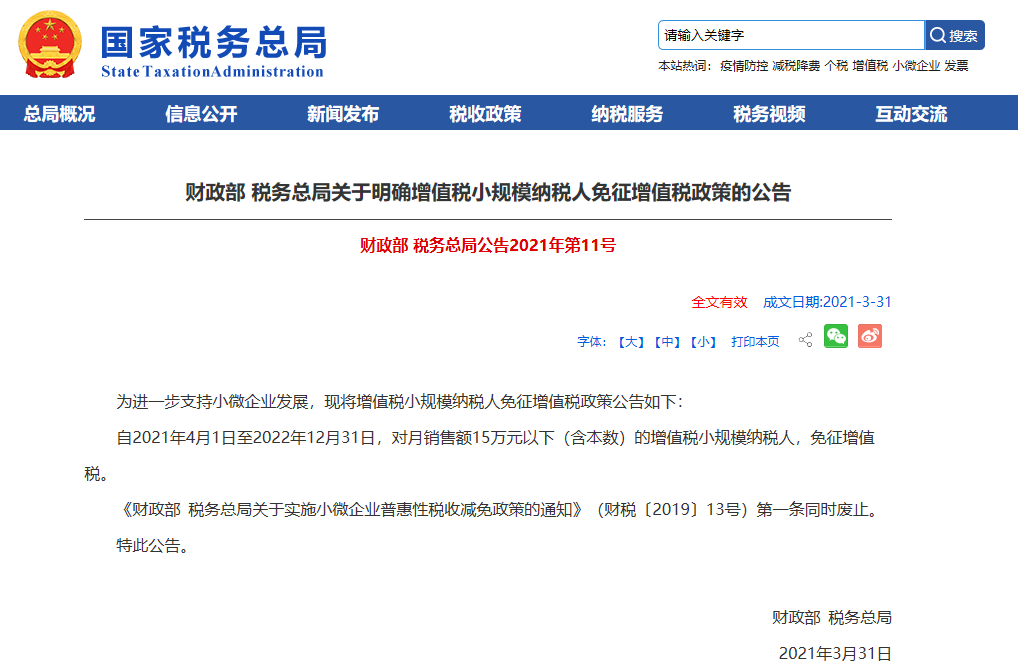1018x670 pixels.
Task: Share article via WeChat icon
Action: tap(835, 337)
